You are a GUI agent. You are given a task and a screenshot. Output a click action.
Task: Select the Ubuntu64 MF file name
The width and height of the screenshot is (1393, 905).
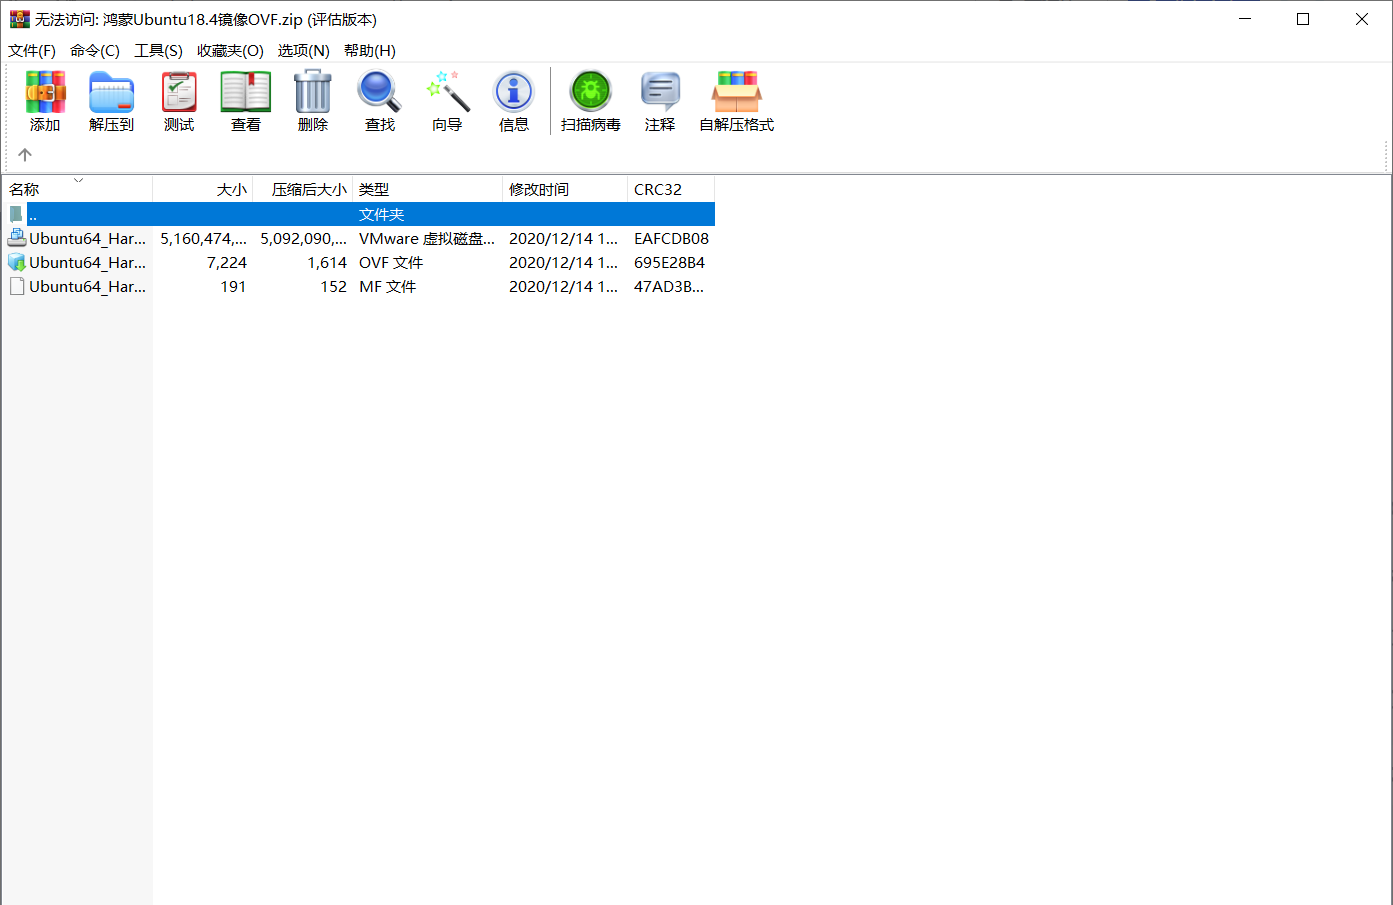[88, 286]
